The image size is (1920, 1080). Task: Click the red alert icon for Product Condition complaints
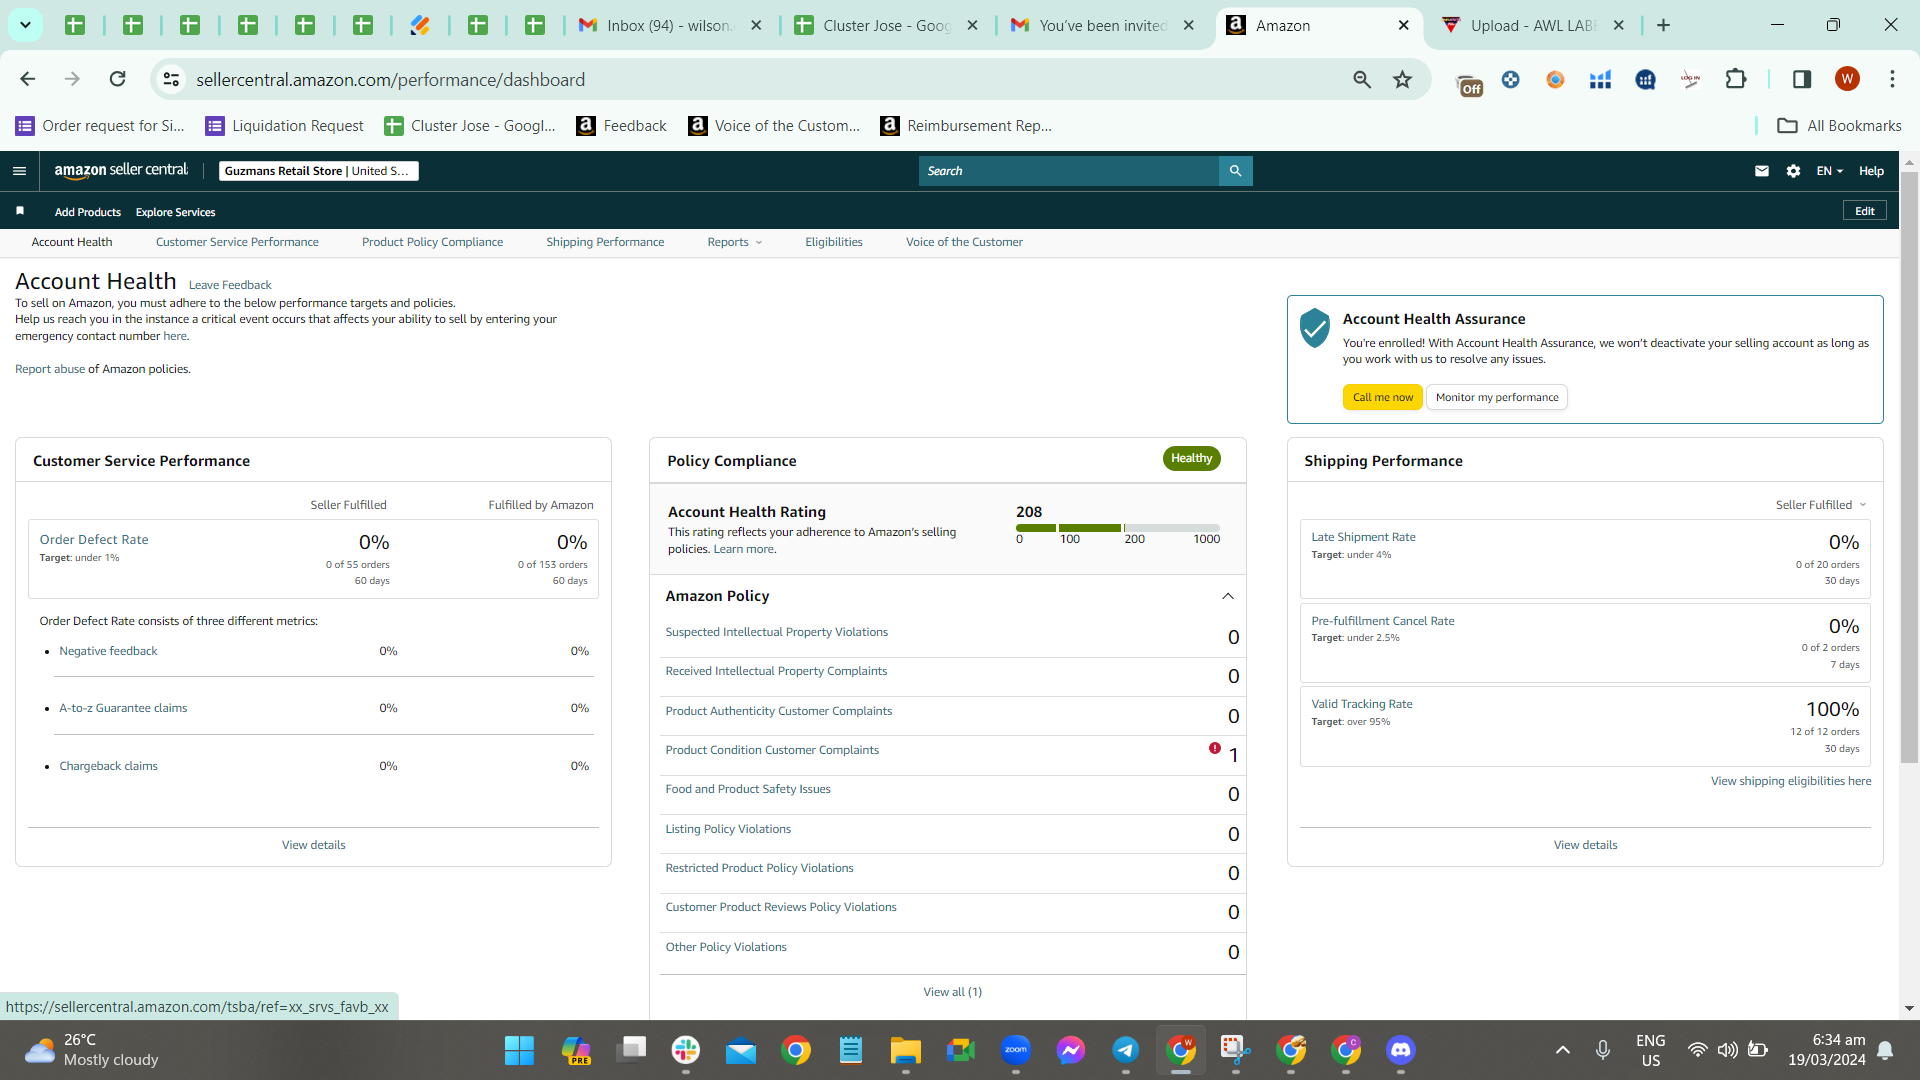1214,748
